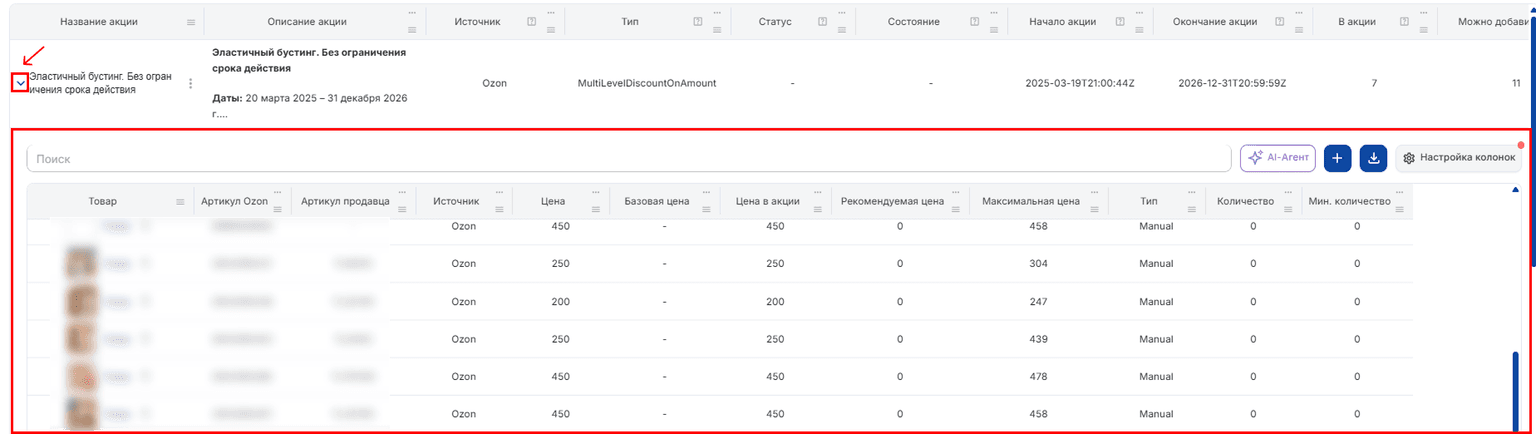The height and width of the screenshot is (434, 1536).
Task: Click the inner table vertical scrollbar thumb
Action: [1516, 390]
